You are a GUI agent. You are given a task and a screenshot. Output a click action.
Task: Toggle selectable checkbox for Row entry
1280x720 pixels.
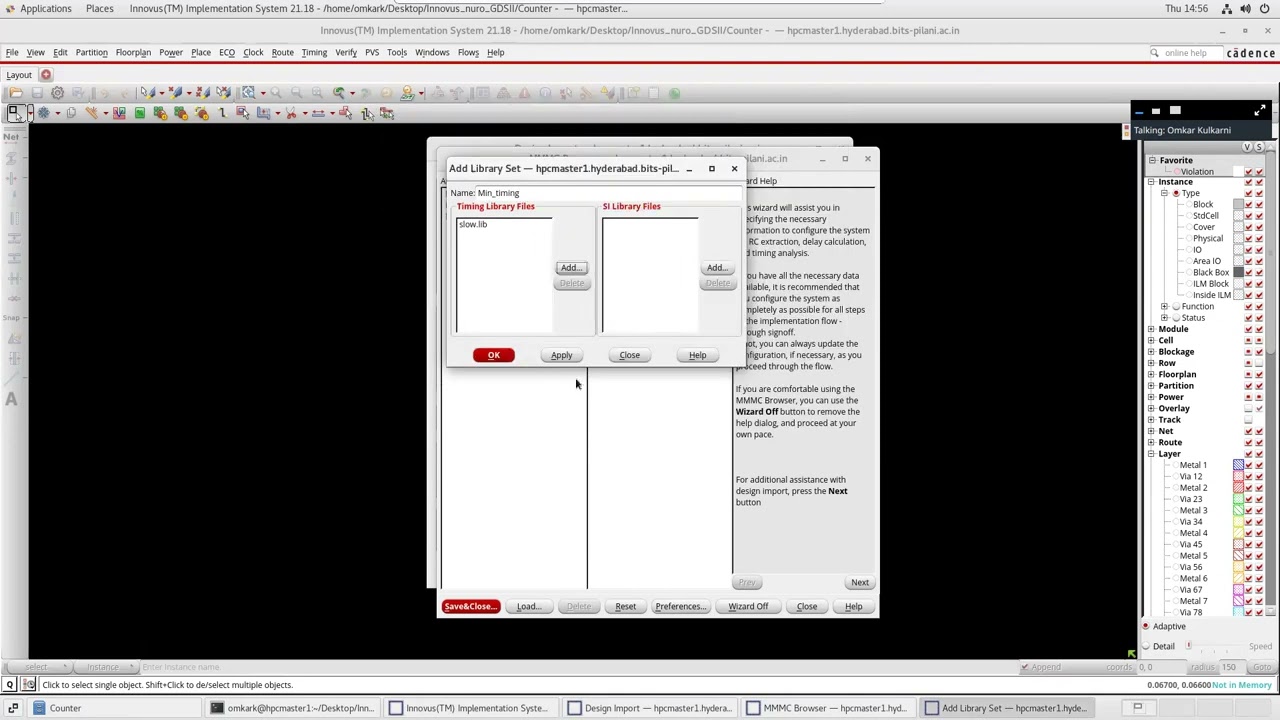(x=1258, y=363)
